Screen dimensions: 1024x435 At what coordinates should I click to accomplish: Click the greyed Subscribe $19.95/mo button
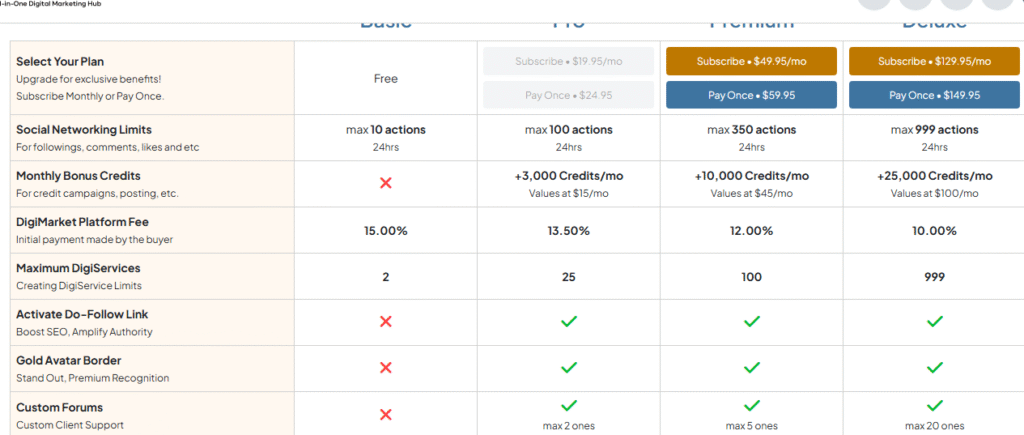tap(568, 61)
